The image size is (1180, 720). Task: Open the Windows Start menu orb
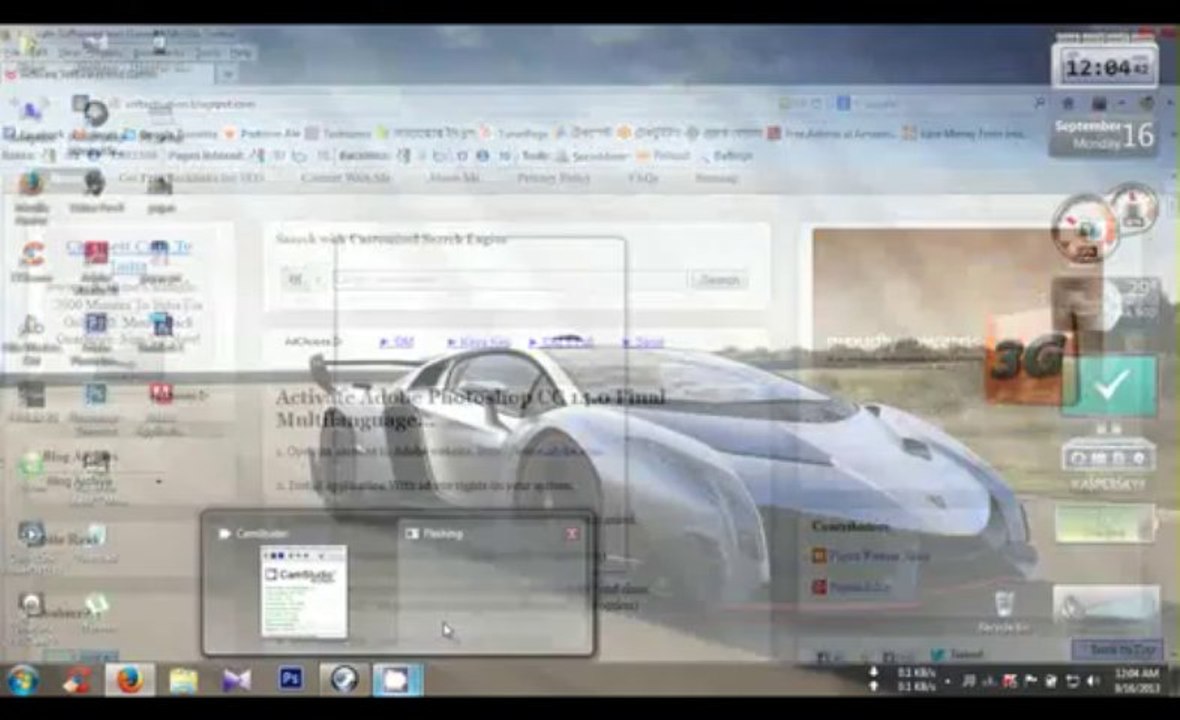pyautogui.click(x=23, y=680)
